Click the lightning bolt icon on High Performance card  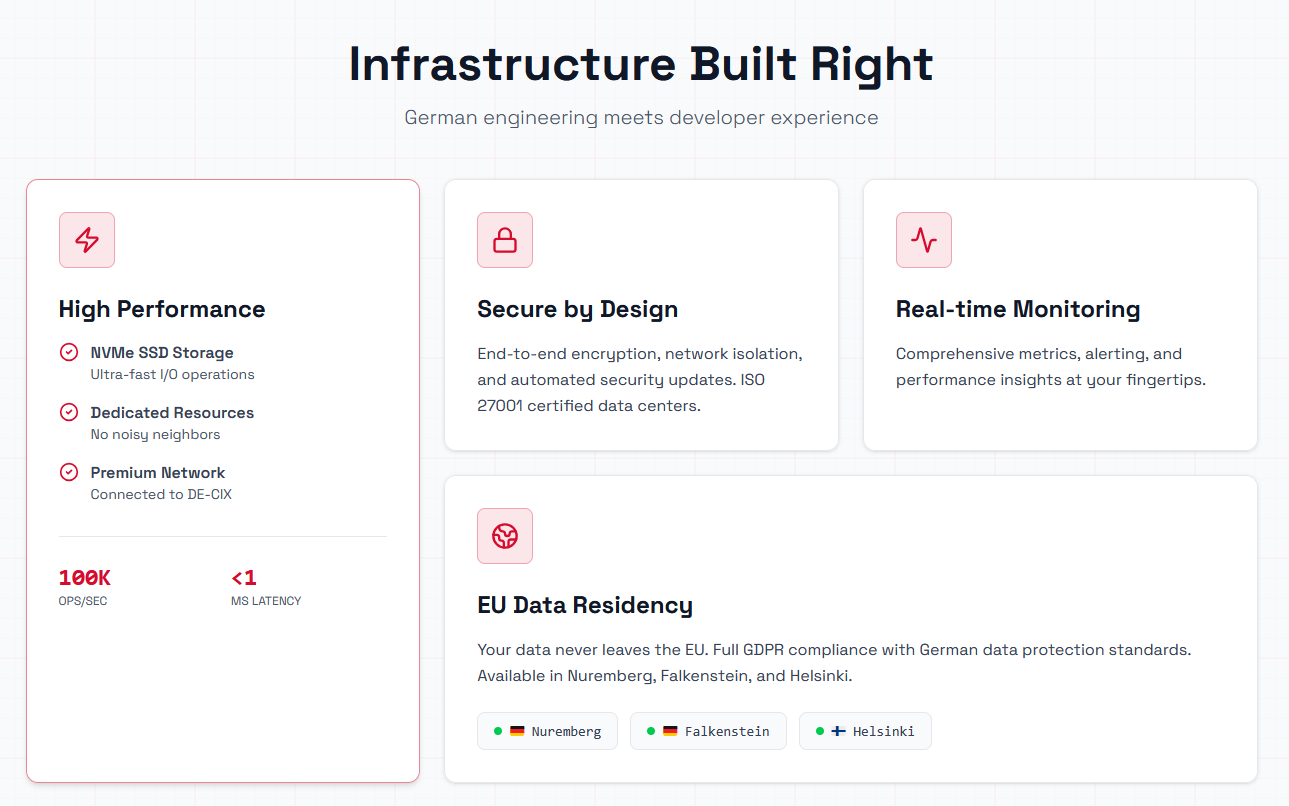tap(86, 240)
